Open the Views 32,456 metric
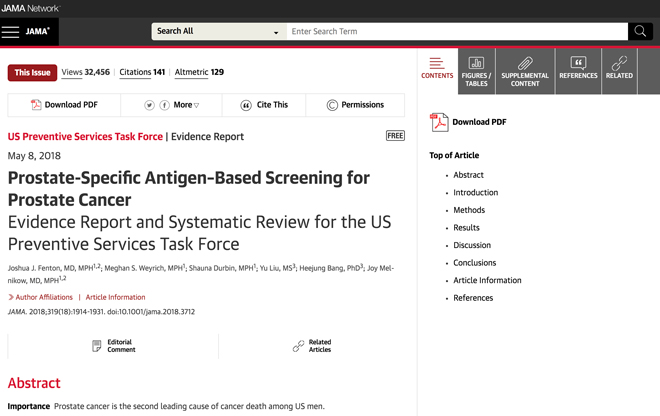 click(85, 72)
